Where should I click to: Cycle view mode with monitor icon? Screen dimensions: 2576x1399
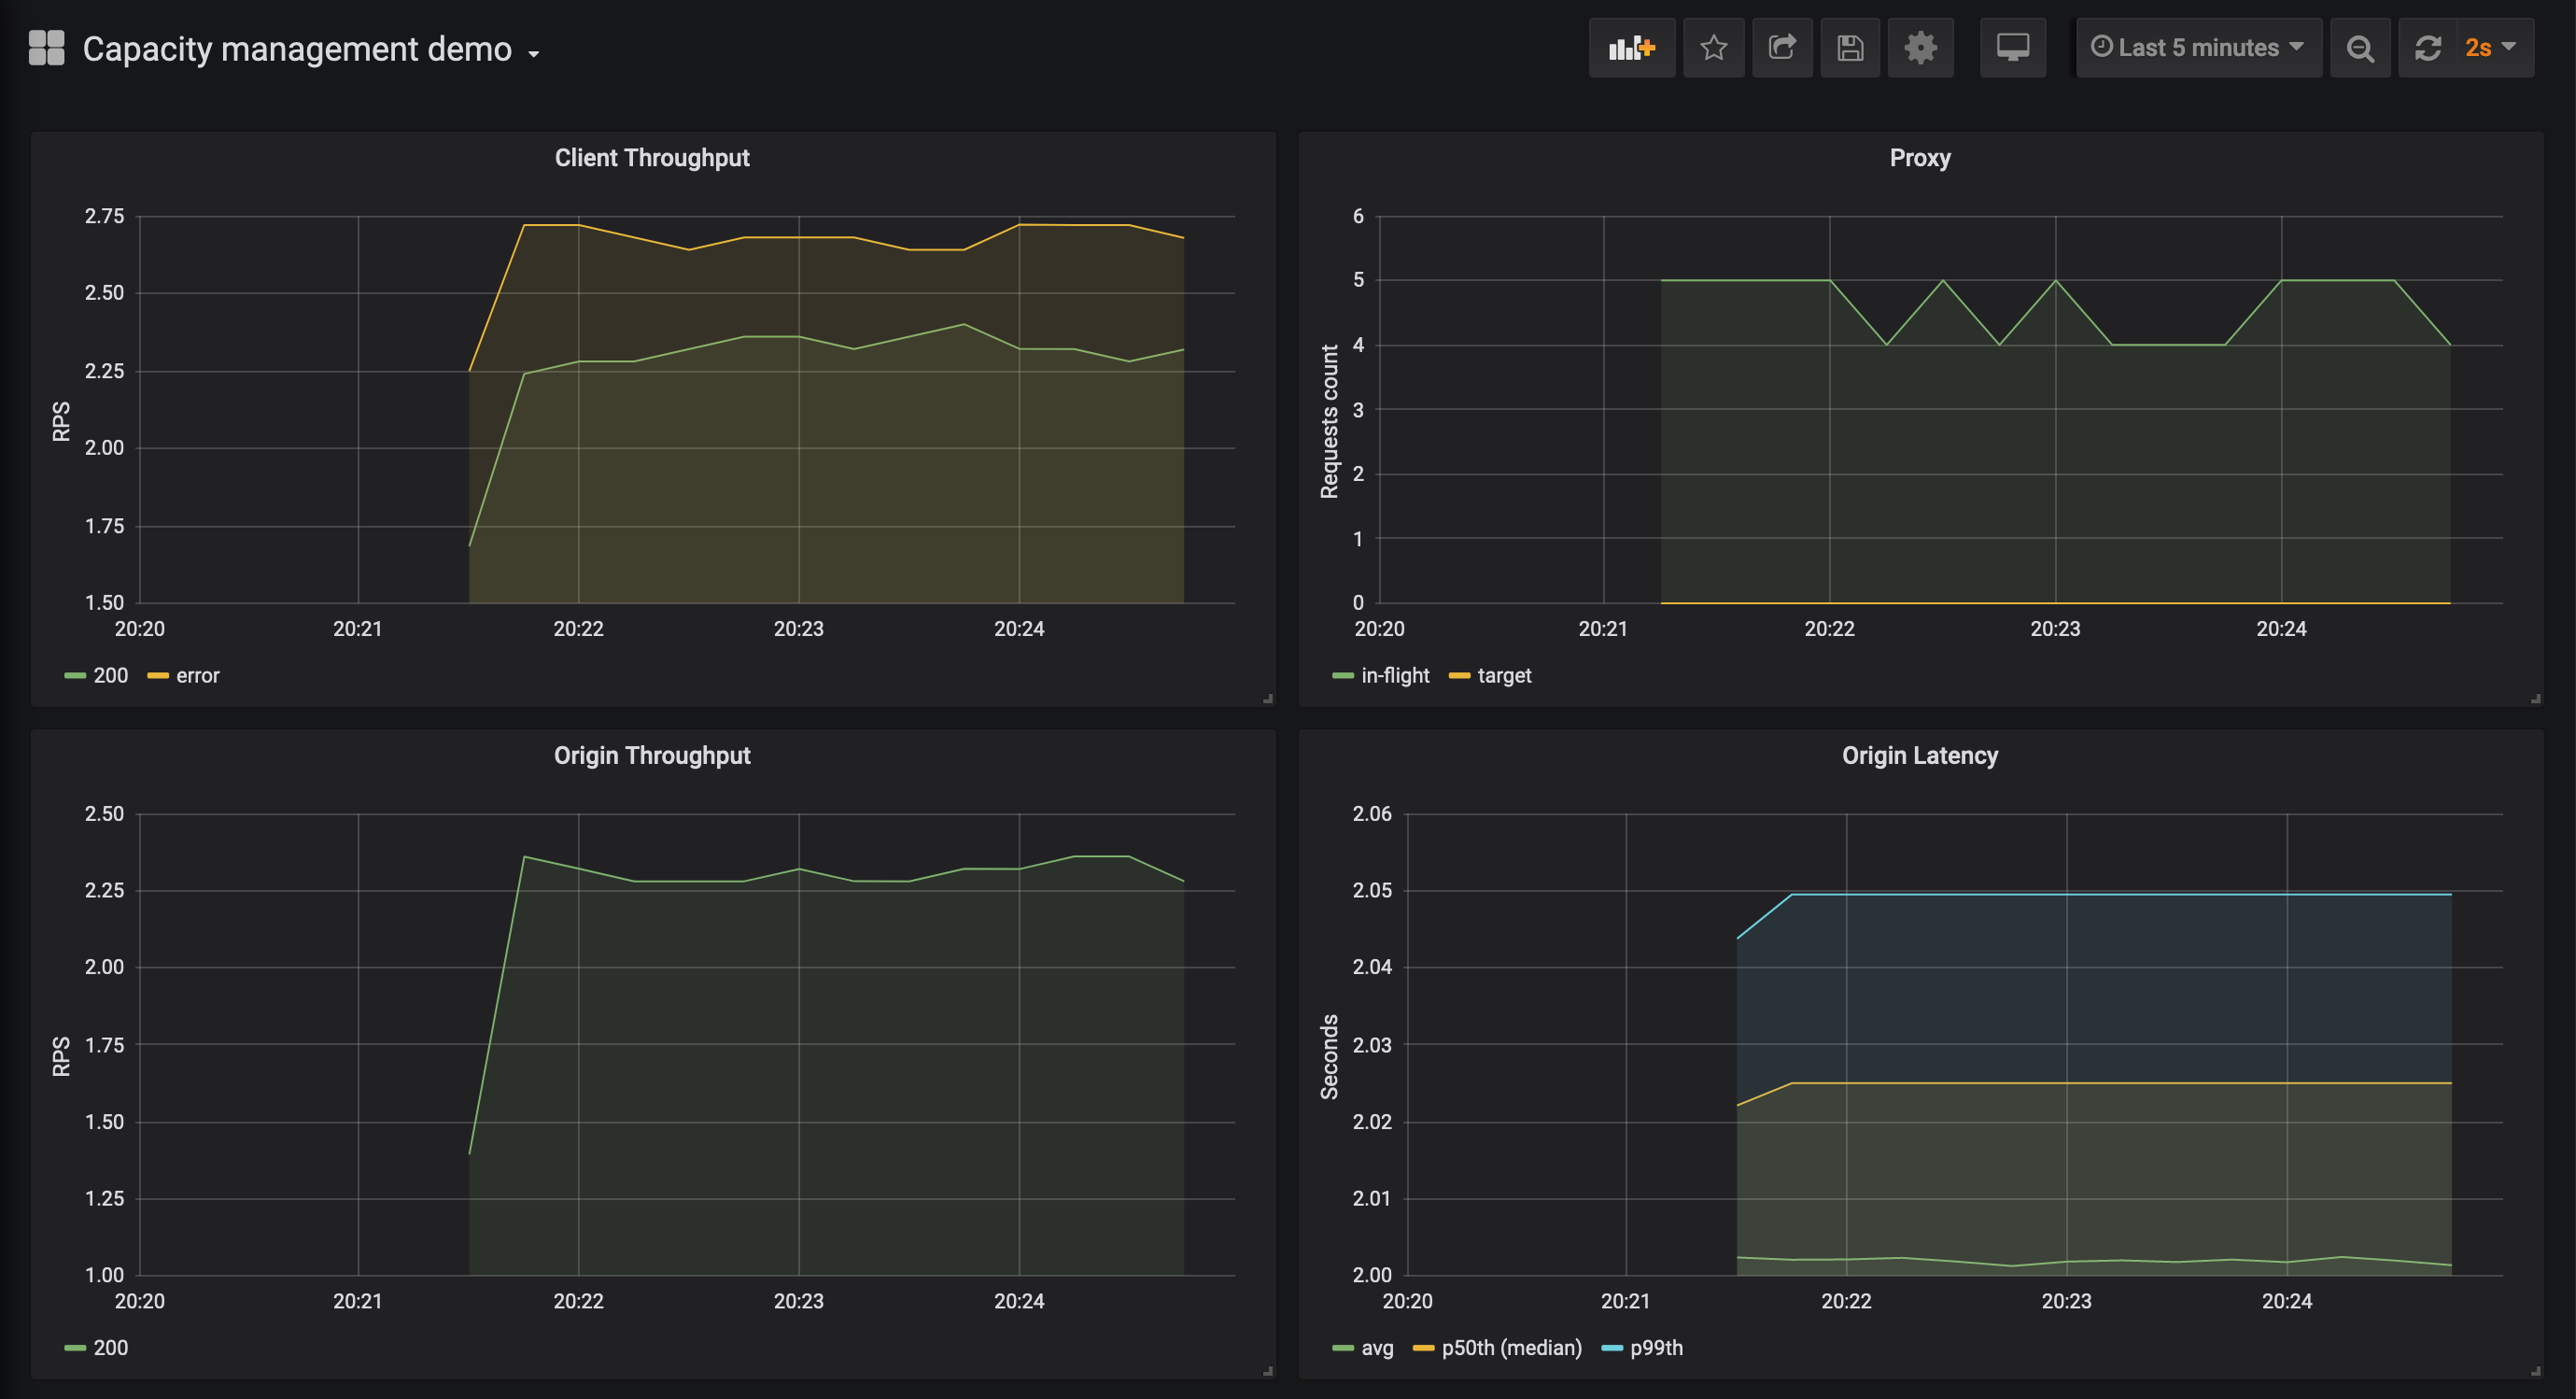tap(2012, 48)
